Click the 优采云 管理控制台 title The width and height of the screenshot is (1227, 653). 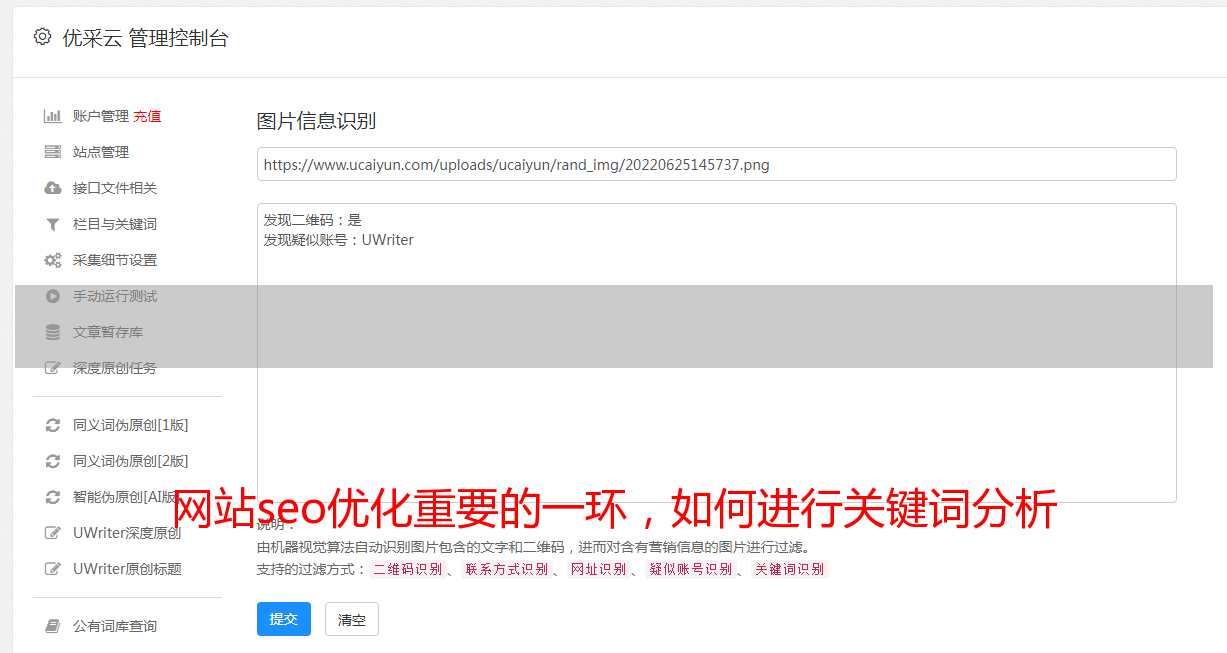(x=145, y=38)
